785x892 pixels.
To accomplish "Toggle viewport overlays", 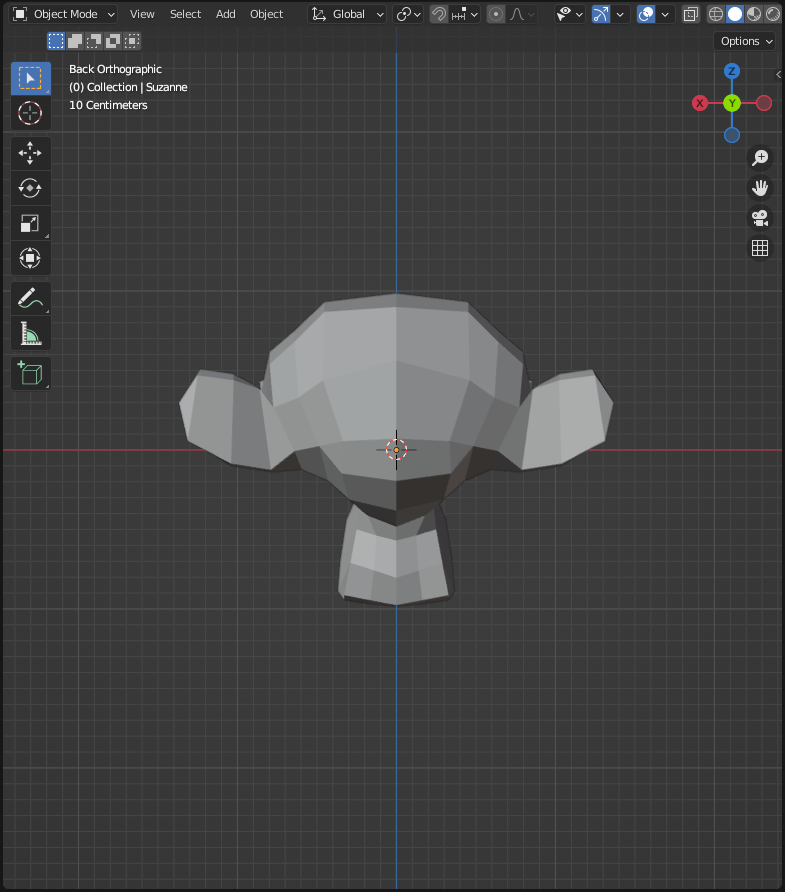I will click(646, 14).
